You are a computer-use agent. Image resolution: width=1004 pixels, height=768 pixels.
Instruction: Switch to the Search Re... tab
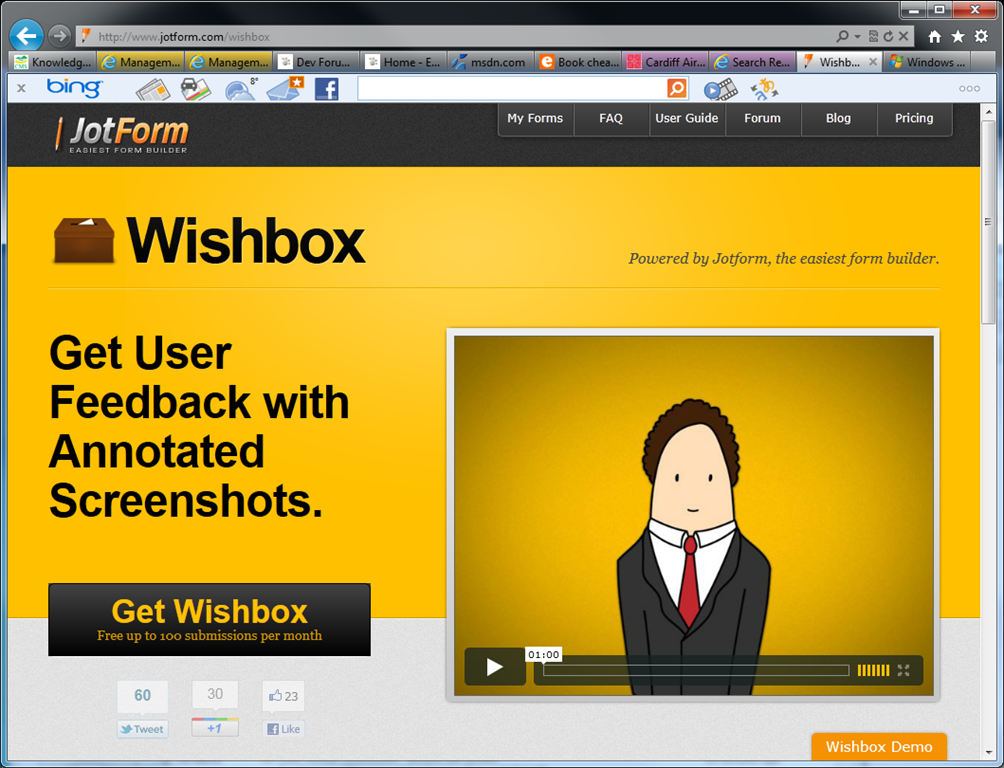point(753,62)
